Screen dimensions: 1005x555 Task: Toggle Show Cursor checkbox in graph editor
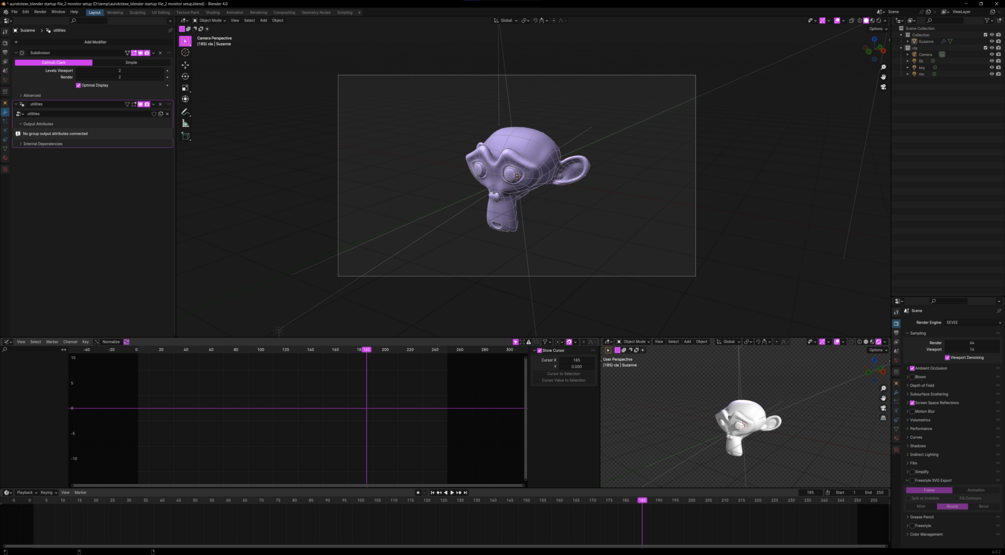point(540,351)
